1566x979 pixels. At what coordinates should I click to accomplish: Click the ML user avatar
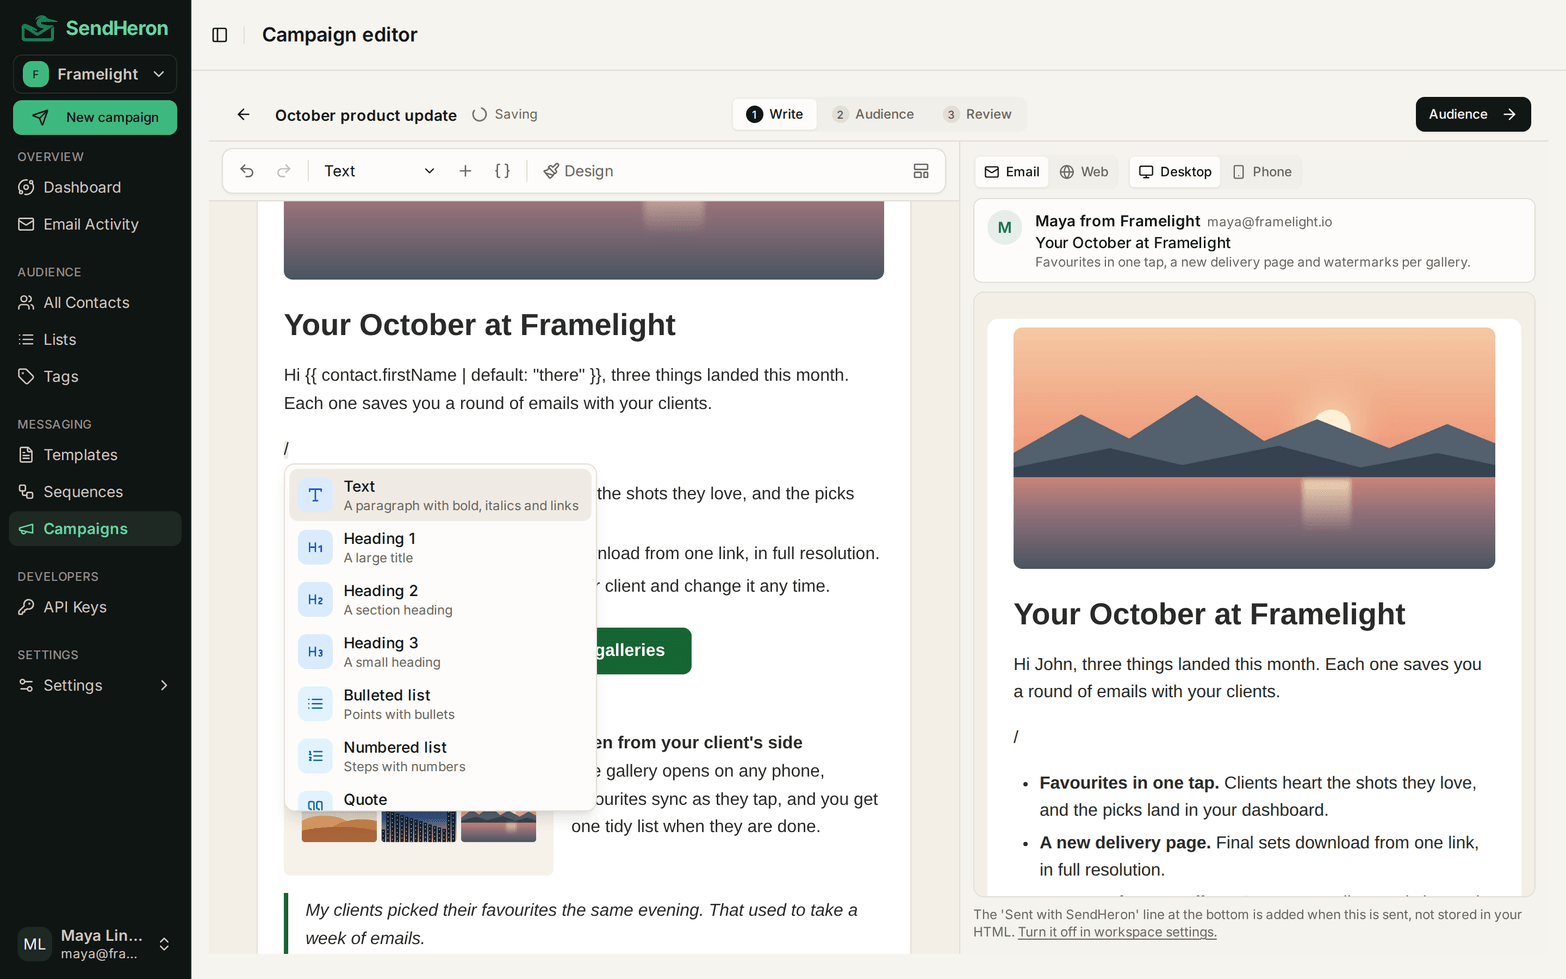coord(34,944)
